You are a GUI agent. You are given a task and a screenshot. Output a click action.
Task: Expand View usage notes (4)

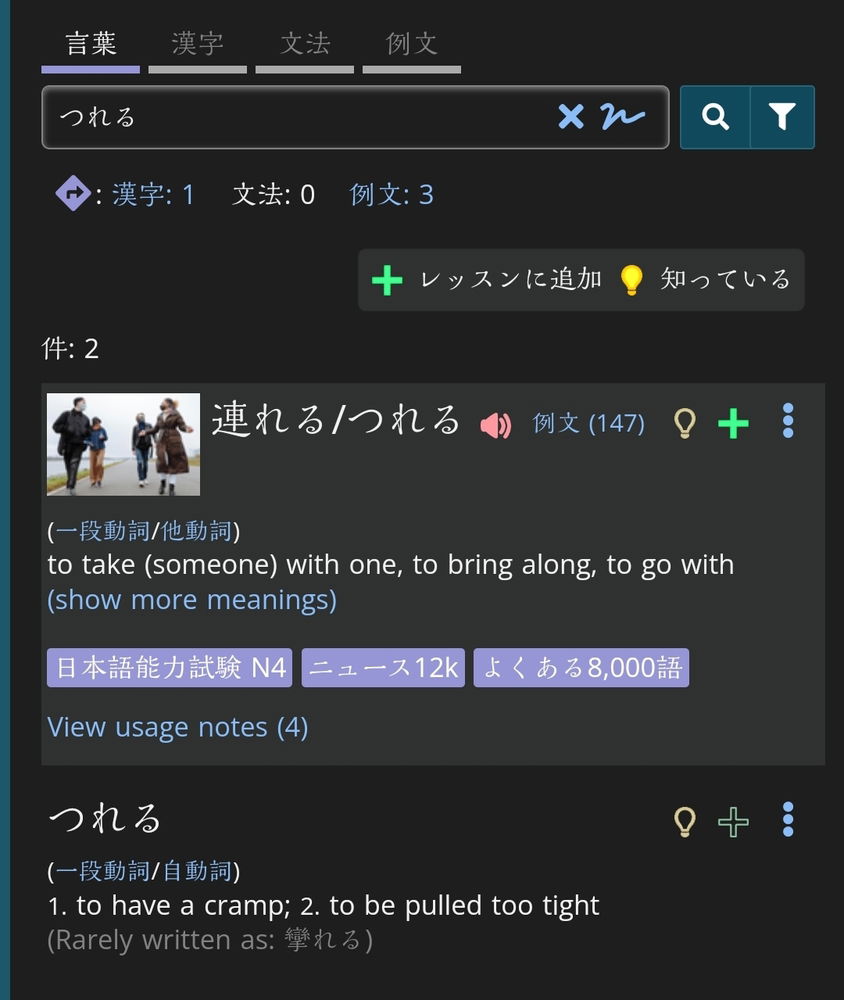(x=178, y=727)
